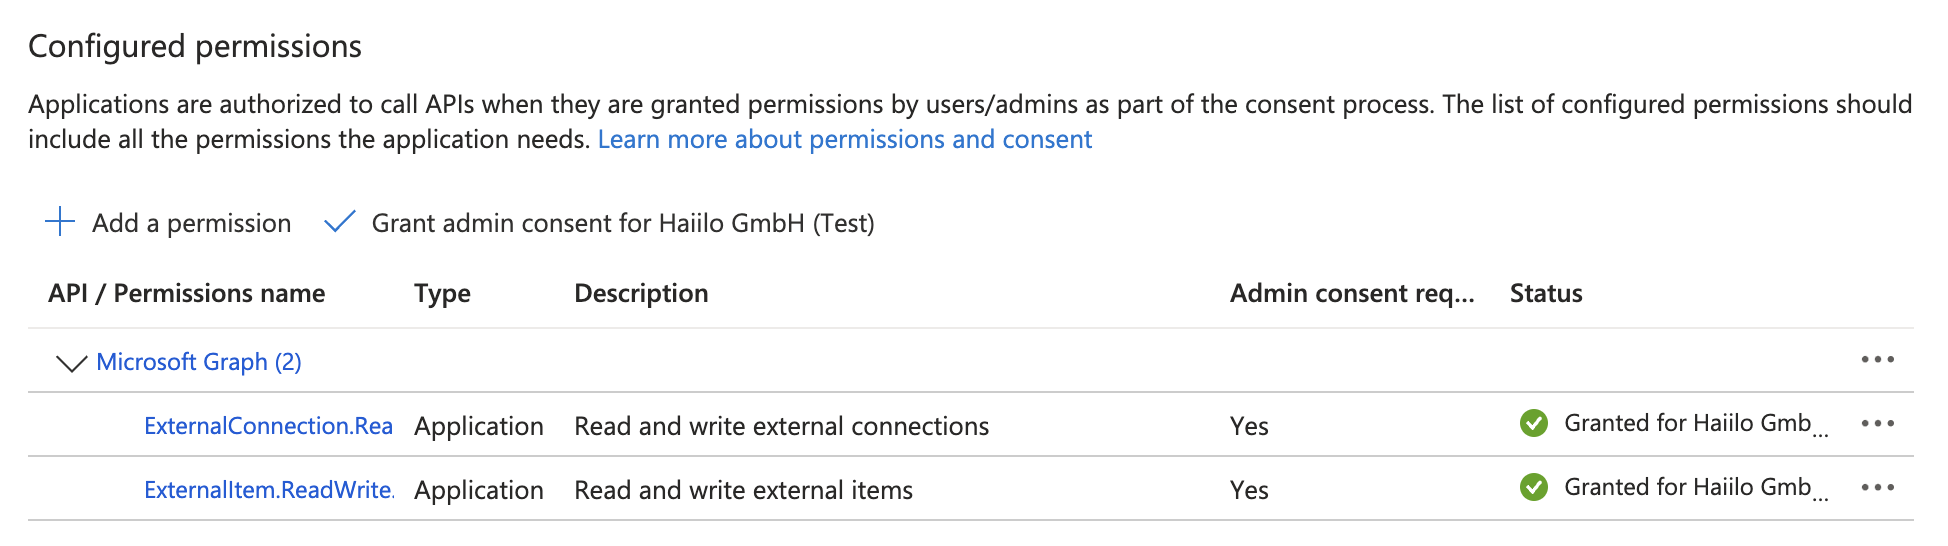Click the Type column header
This screenshot has width=1948, height=546.
442,293
